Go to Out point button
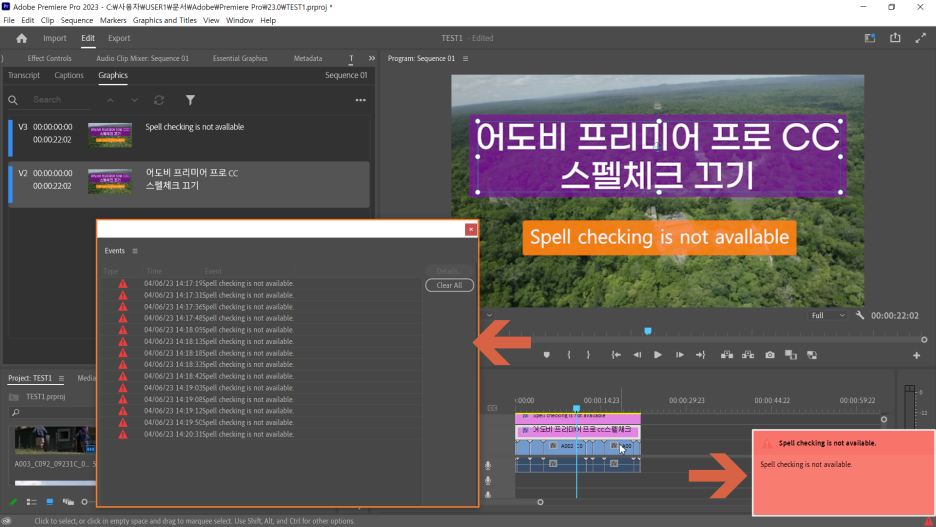Viewport: 936px width, 527px height. click(700, 355)
